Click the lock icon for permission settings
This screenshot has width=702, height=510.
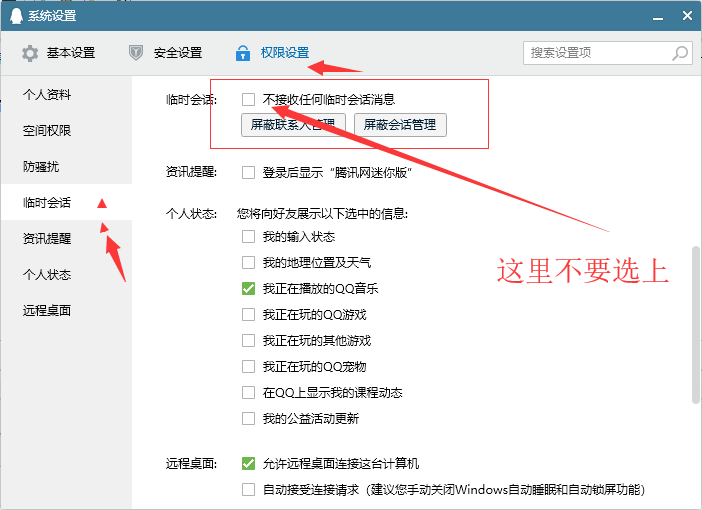pos(242,53)
